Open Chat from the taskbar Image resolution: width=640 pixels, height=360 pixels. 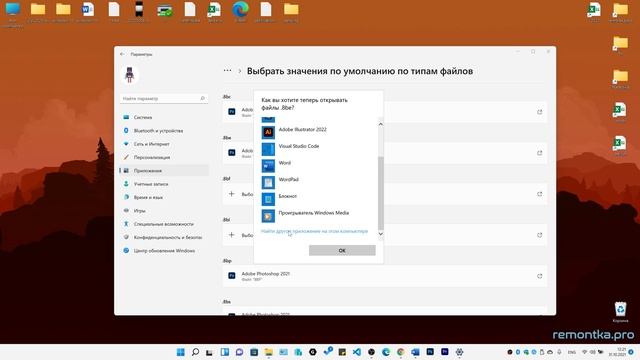pos(239,352)
